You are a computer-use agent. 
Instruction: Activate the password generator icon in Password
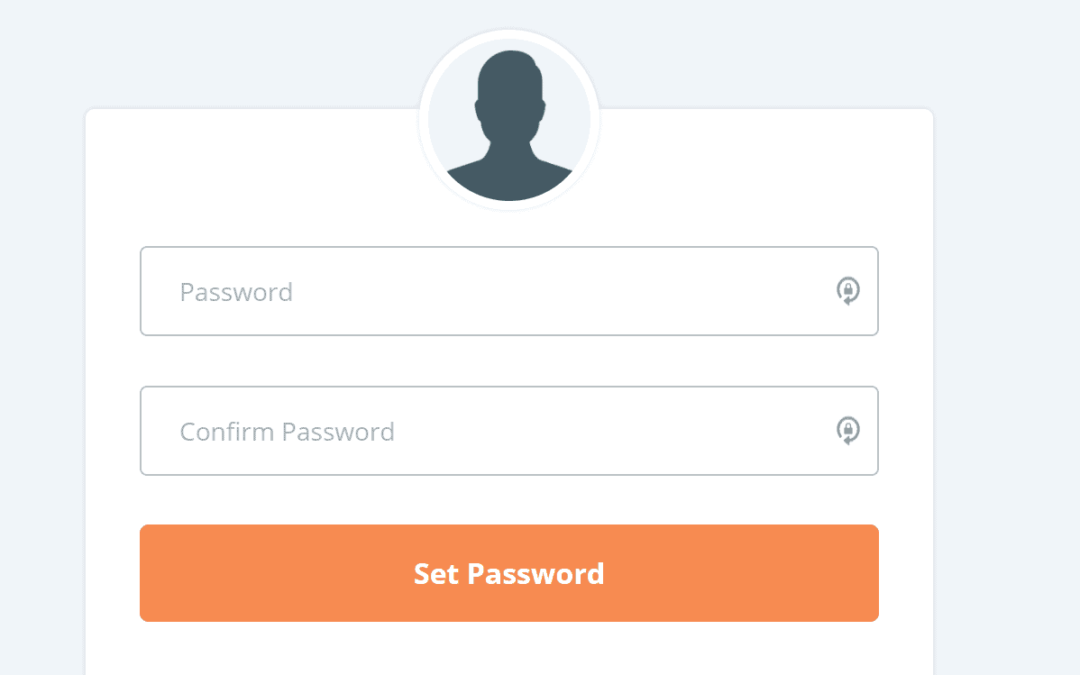(848, 291)
